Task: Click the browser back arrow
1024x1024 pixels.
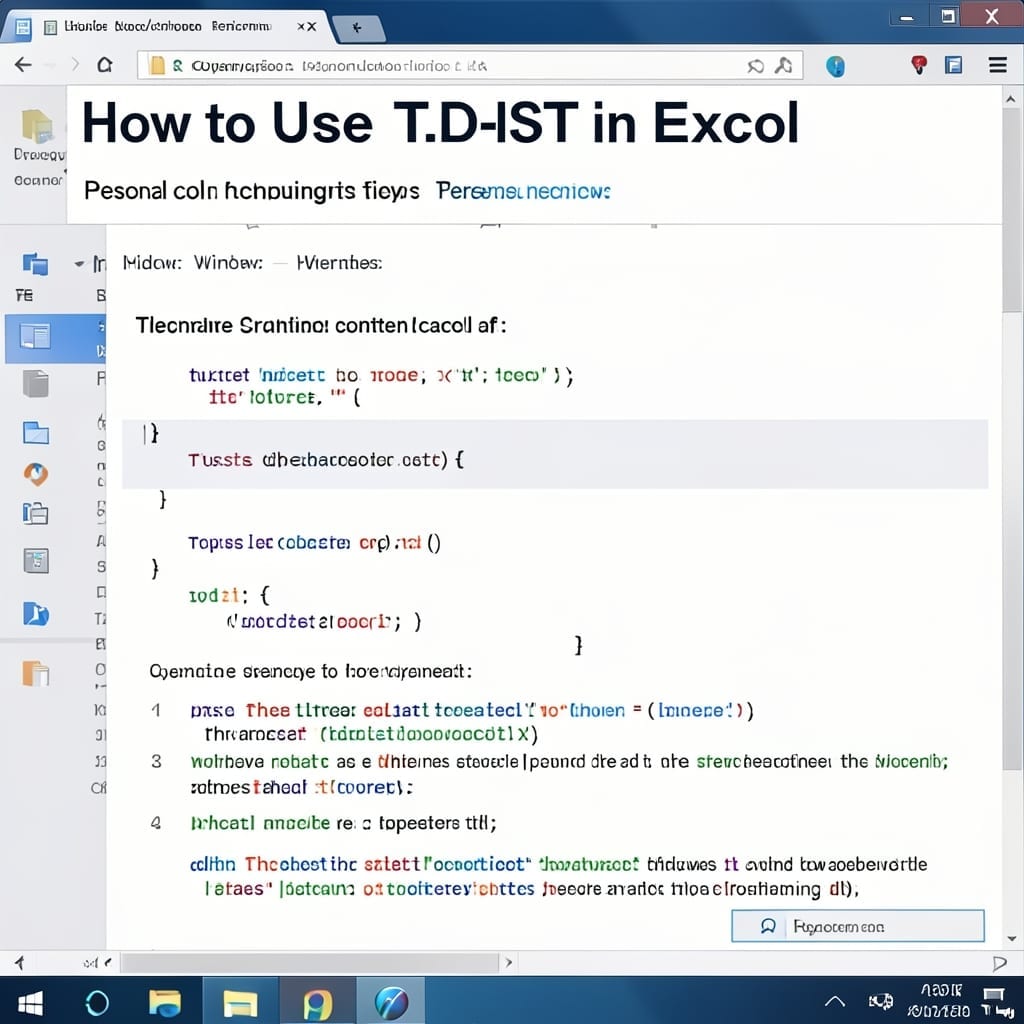Action: [24, 65]
